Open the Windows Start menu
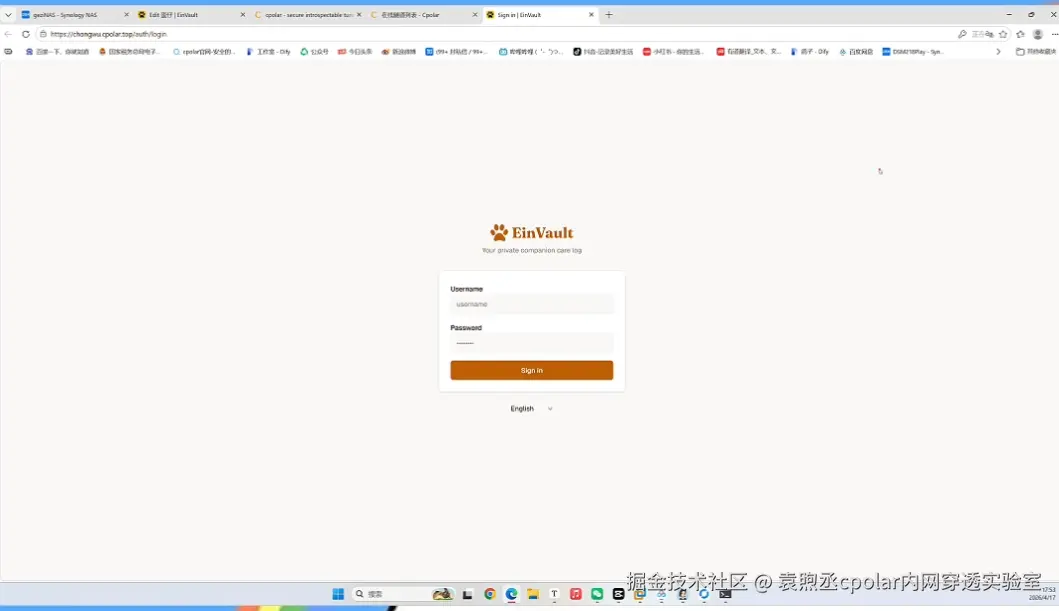 pos(338,594)
